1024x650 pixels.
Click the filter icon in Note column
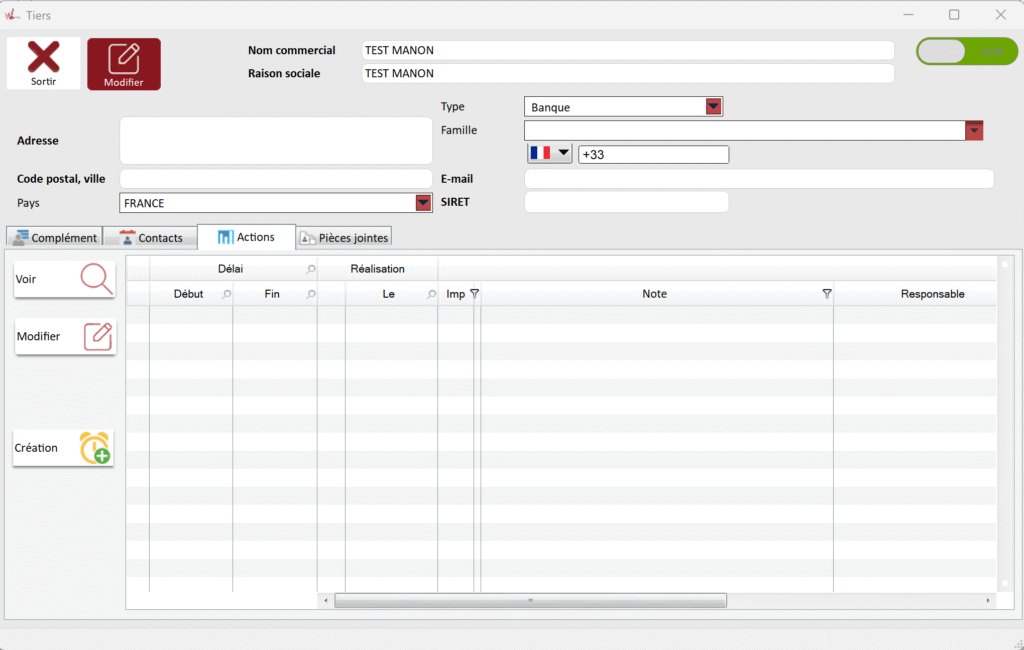tap(826, 294)
